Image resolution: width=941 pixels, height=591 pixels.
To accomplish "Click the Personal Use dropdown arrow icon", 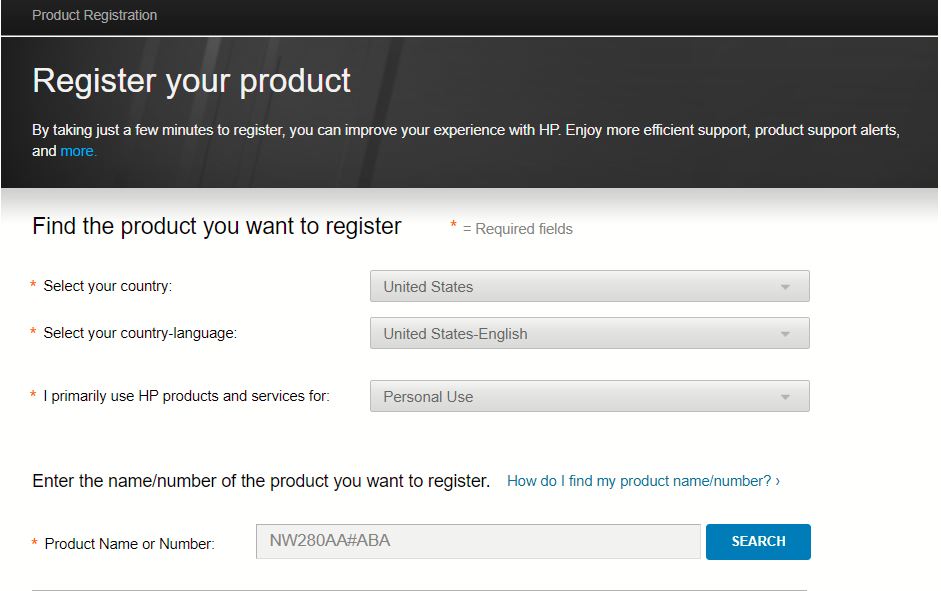I will [785, 397].
